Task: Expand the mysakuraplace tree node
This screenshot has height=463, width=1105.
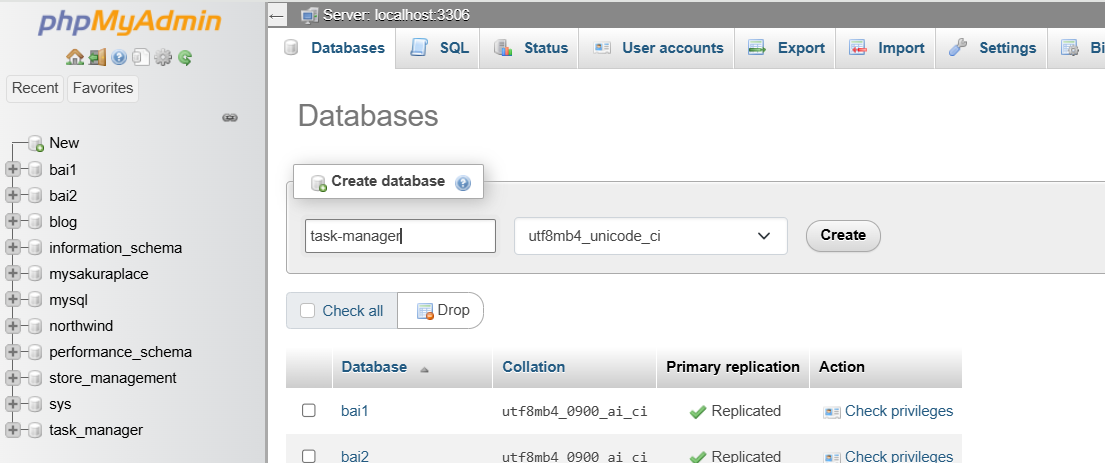Action: click(13, 274)
